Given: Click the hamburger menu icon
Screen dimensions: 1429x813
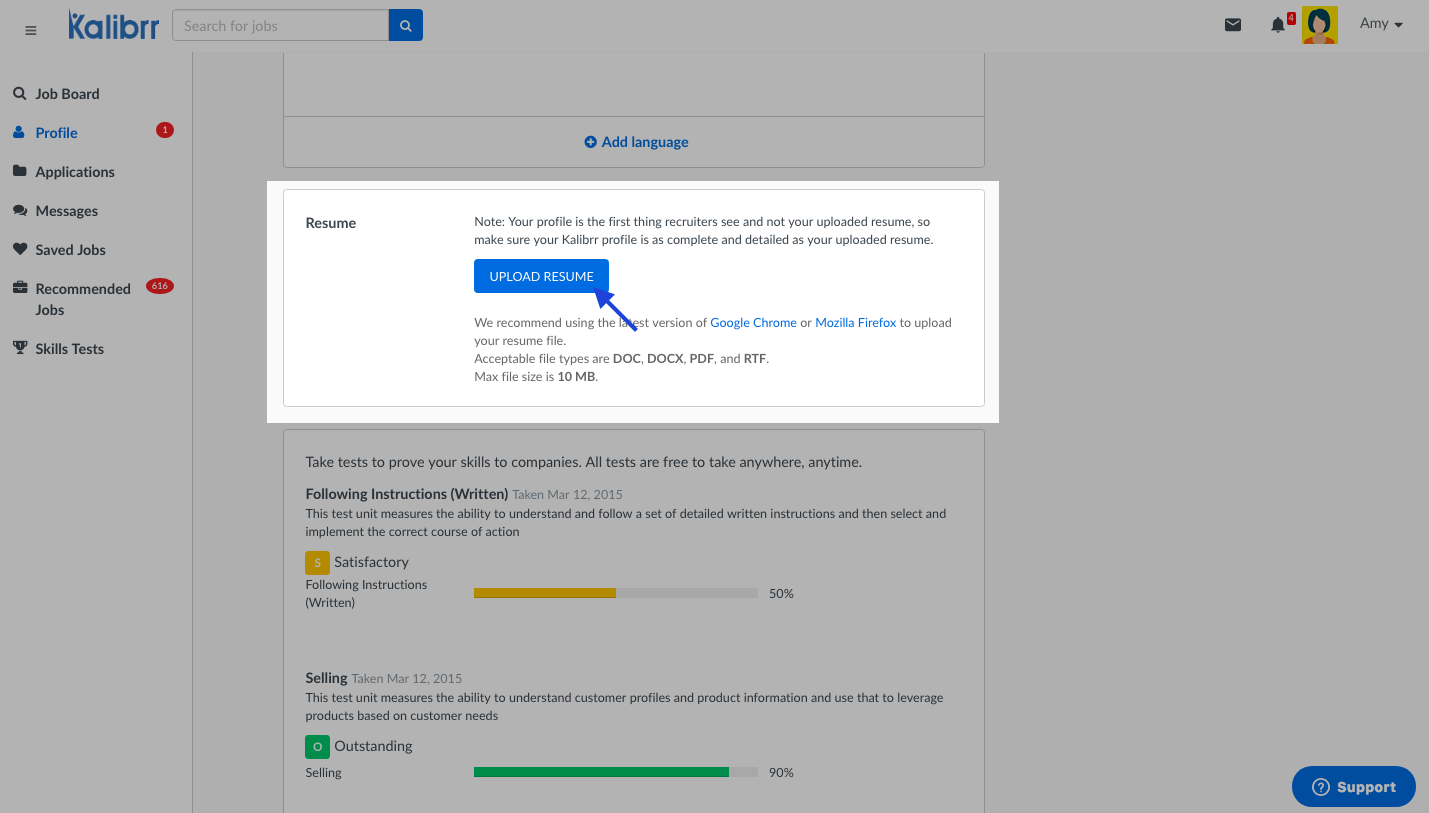Looking at the screenshot, I should (31, 30).
